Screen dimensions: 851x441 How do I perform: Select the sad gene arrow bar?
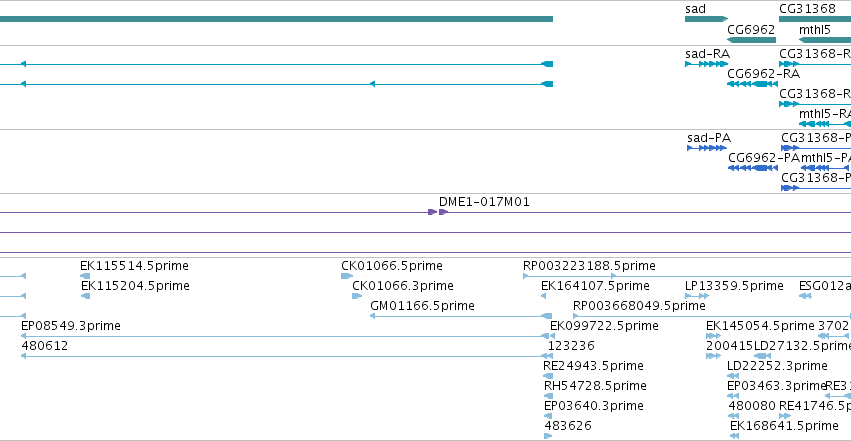click(706, 19)
